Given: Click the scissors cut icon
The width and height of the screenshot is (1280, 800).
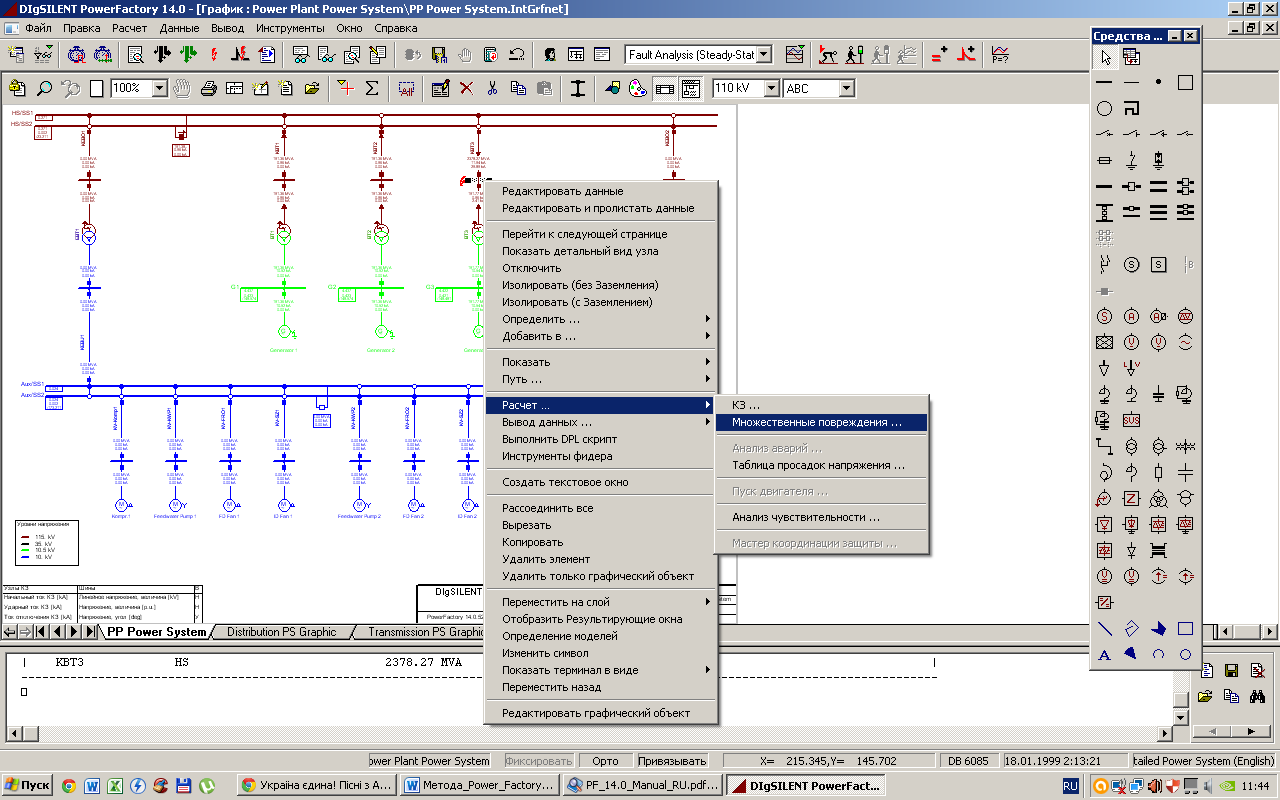Looking at the screenshot, I should [492, 88].
